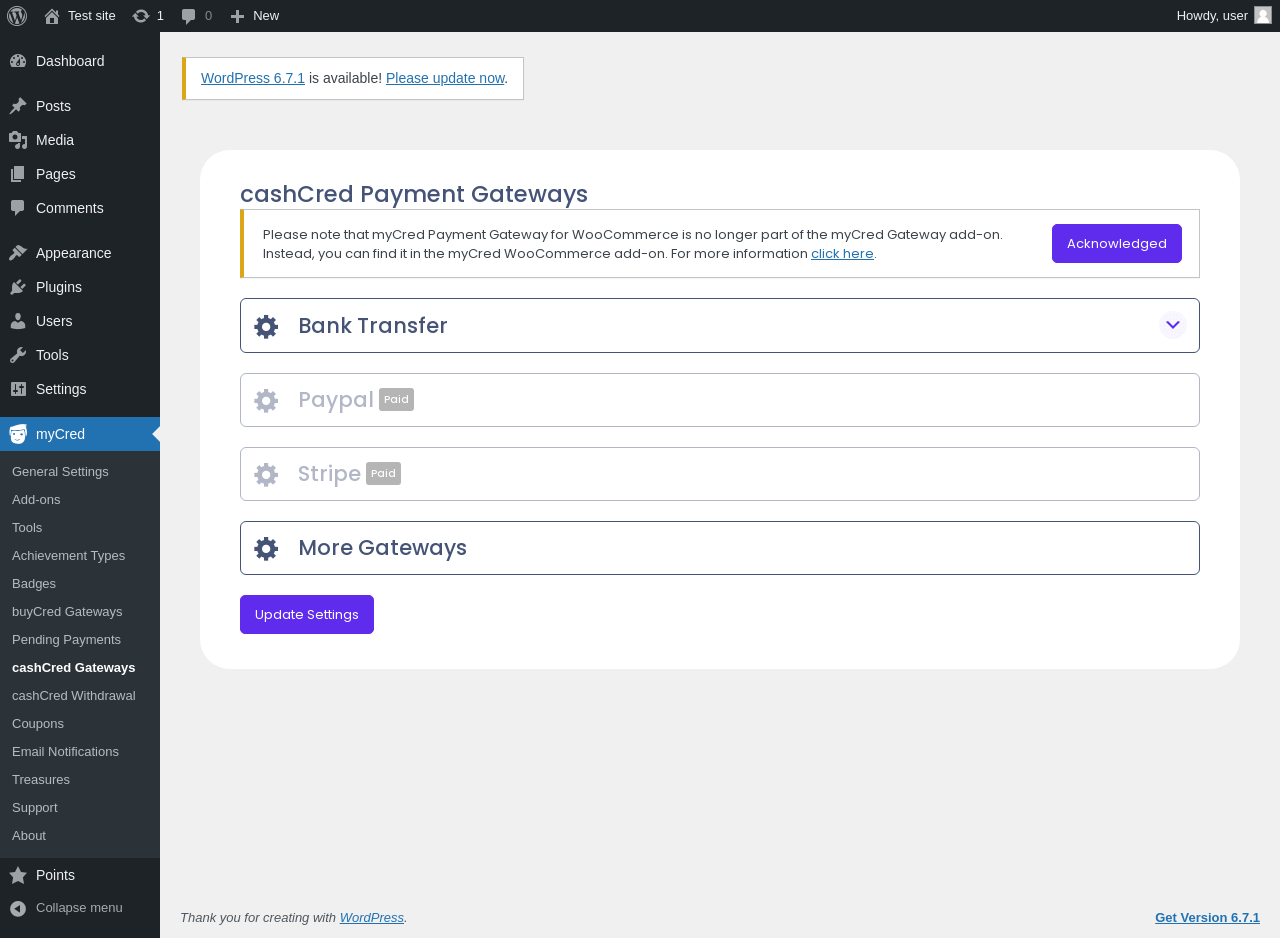This screenshot has height=938, width=1280.
Task: Open the Appearance menu
Action: click(80, 253)
